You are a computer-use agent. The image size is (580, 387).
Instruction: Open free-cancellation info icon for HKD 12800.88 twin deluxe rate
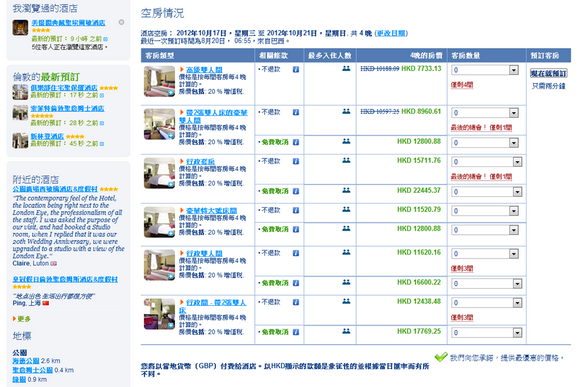coord(296,142)
